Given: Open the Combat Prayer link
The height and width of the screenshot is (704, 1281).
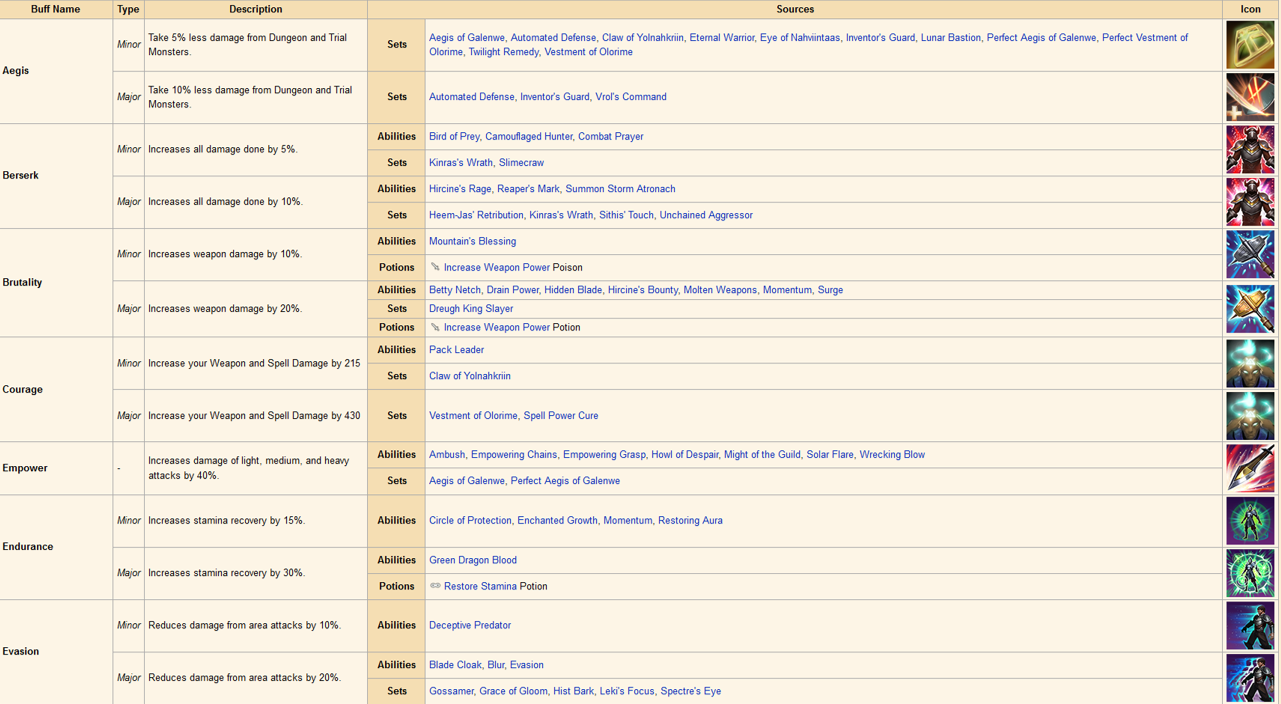Looking at the screenshot, I should 611,136.
